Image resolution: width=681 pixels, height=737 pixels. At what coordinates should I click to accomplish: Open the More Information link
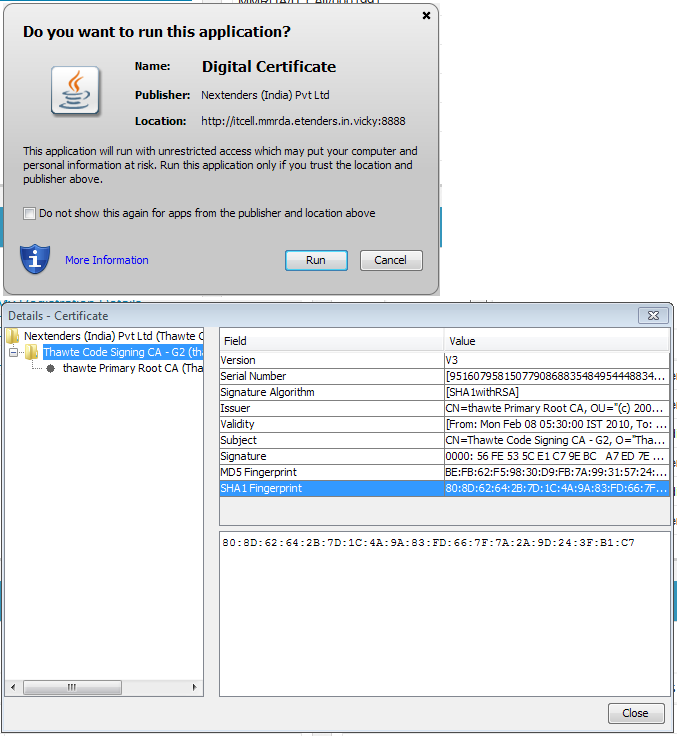[107, 260]
